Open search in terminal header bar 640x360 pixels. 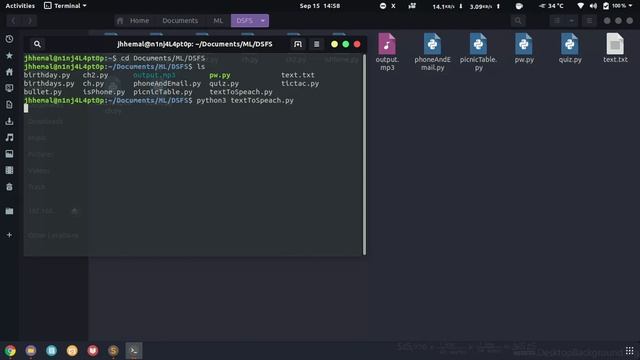pos(37,44)
